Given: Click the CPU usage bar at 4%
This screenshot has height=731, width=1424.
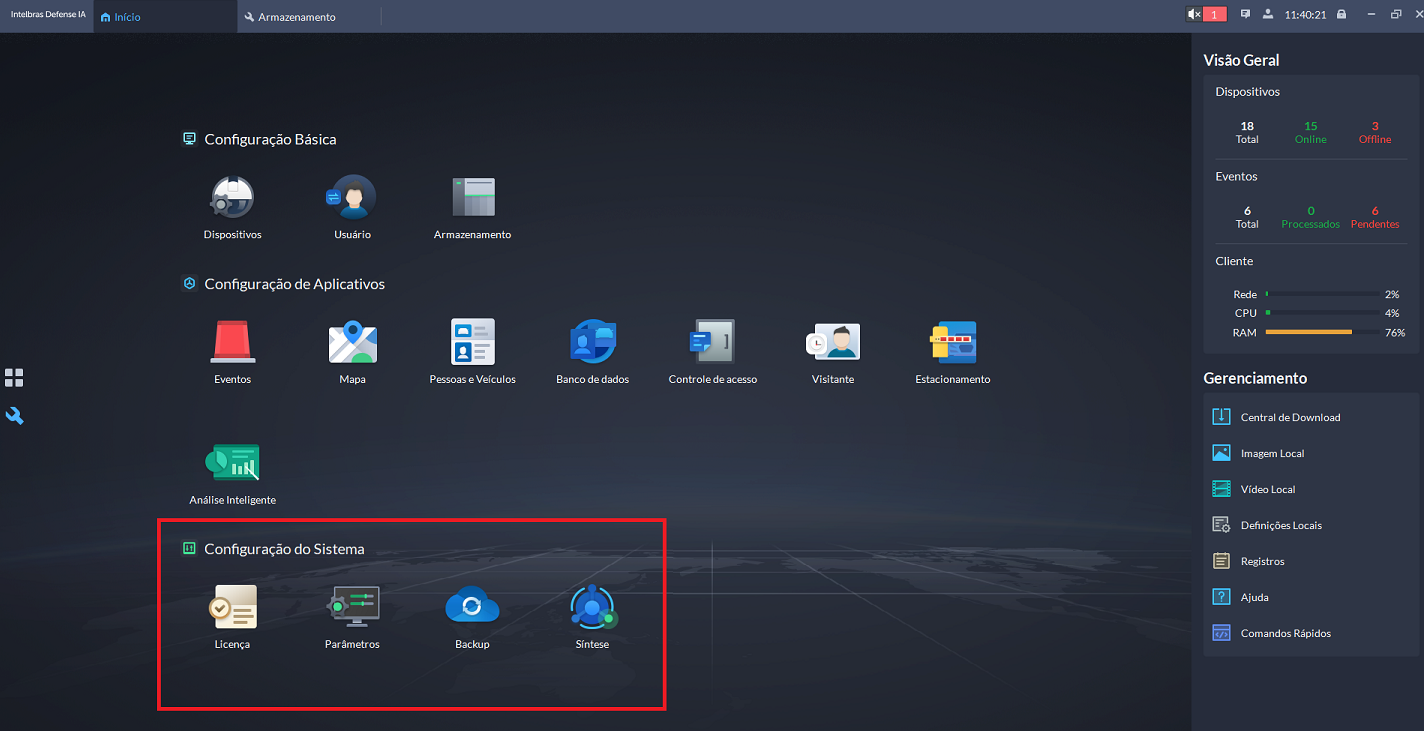Looking at the screenshot, I should (1323, 313).
